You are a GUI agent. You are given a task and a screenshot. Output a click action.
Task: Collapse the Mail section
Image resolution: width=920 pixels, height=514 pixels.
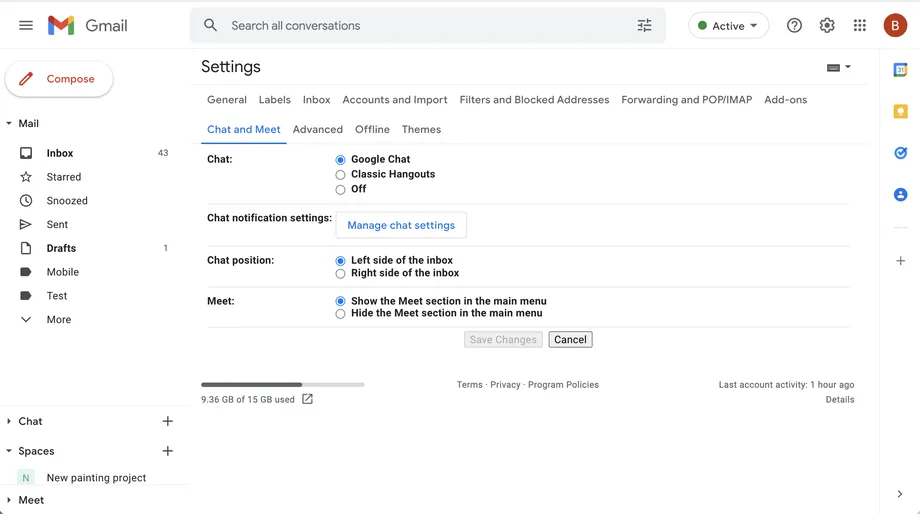(x=9, y=123)
